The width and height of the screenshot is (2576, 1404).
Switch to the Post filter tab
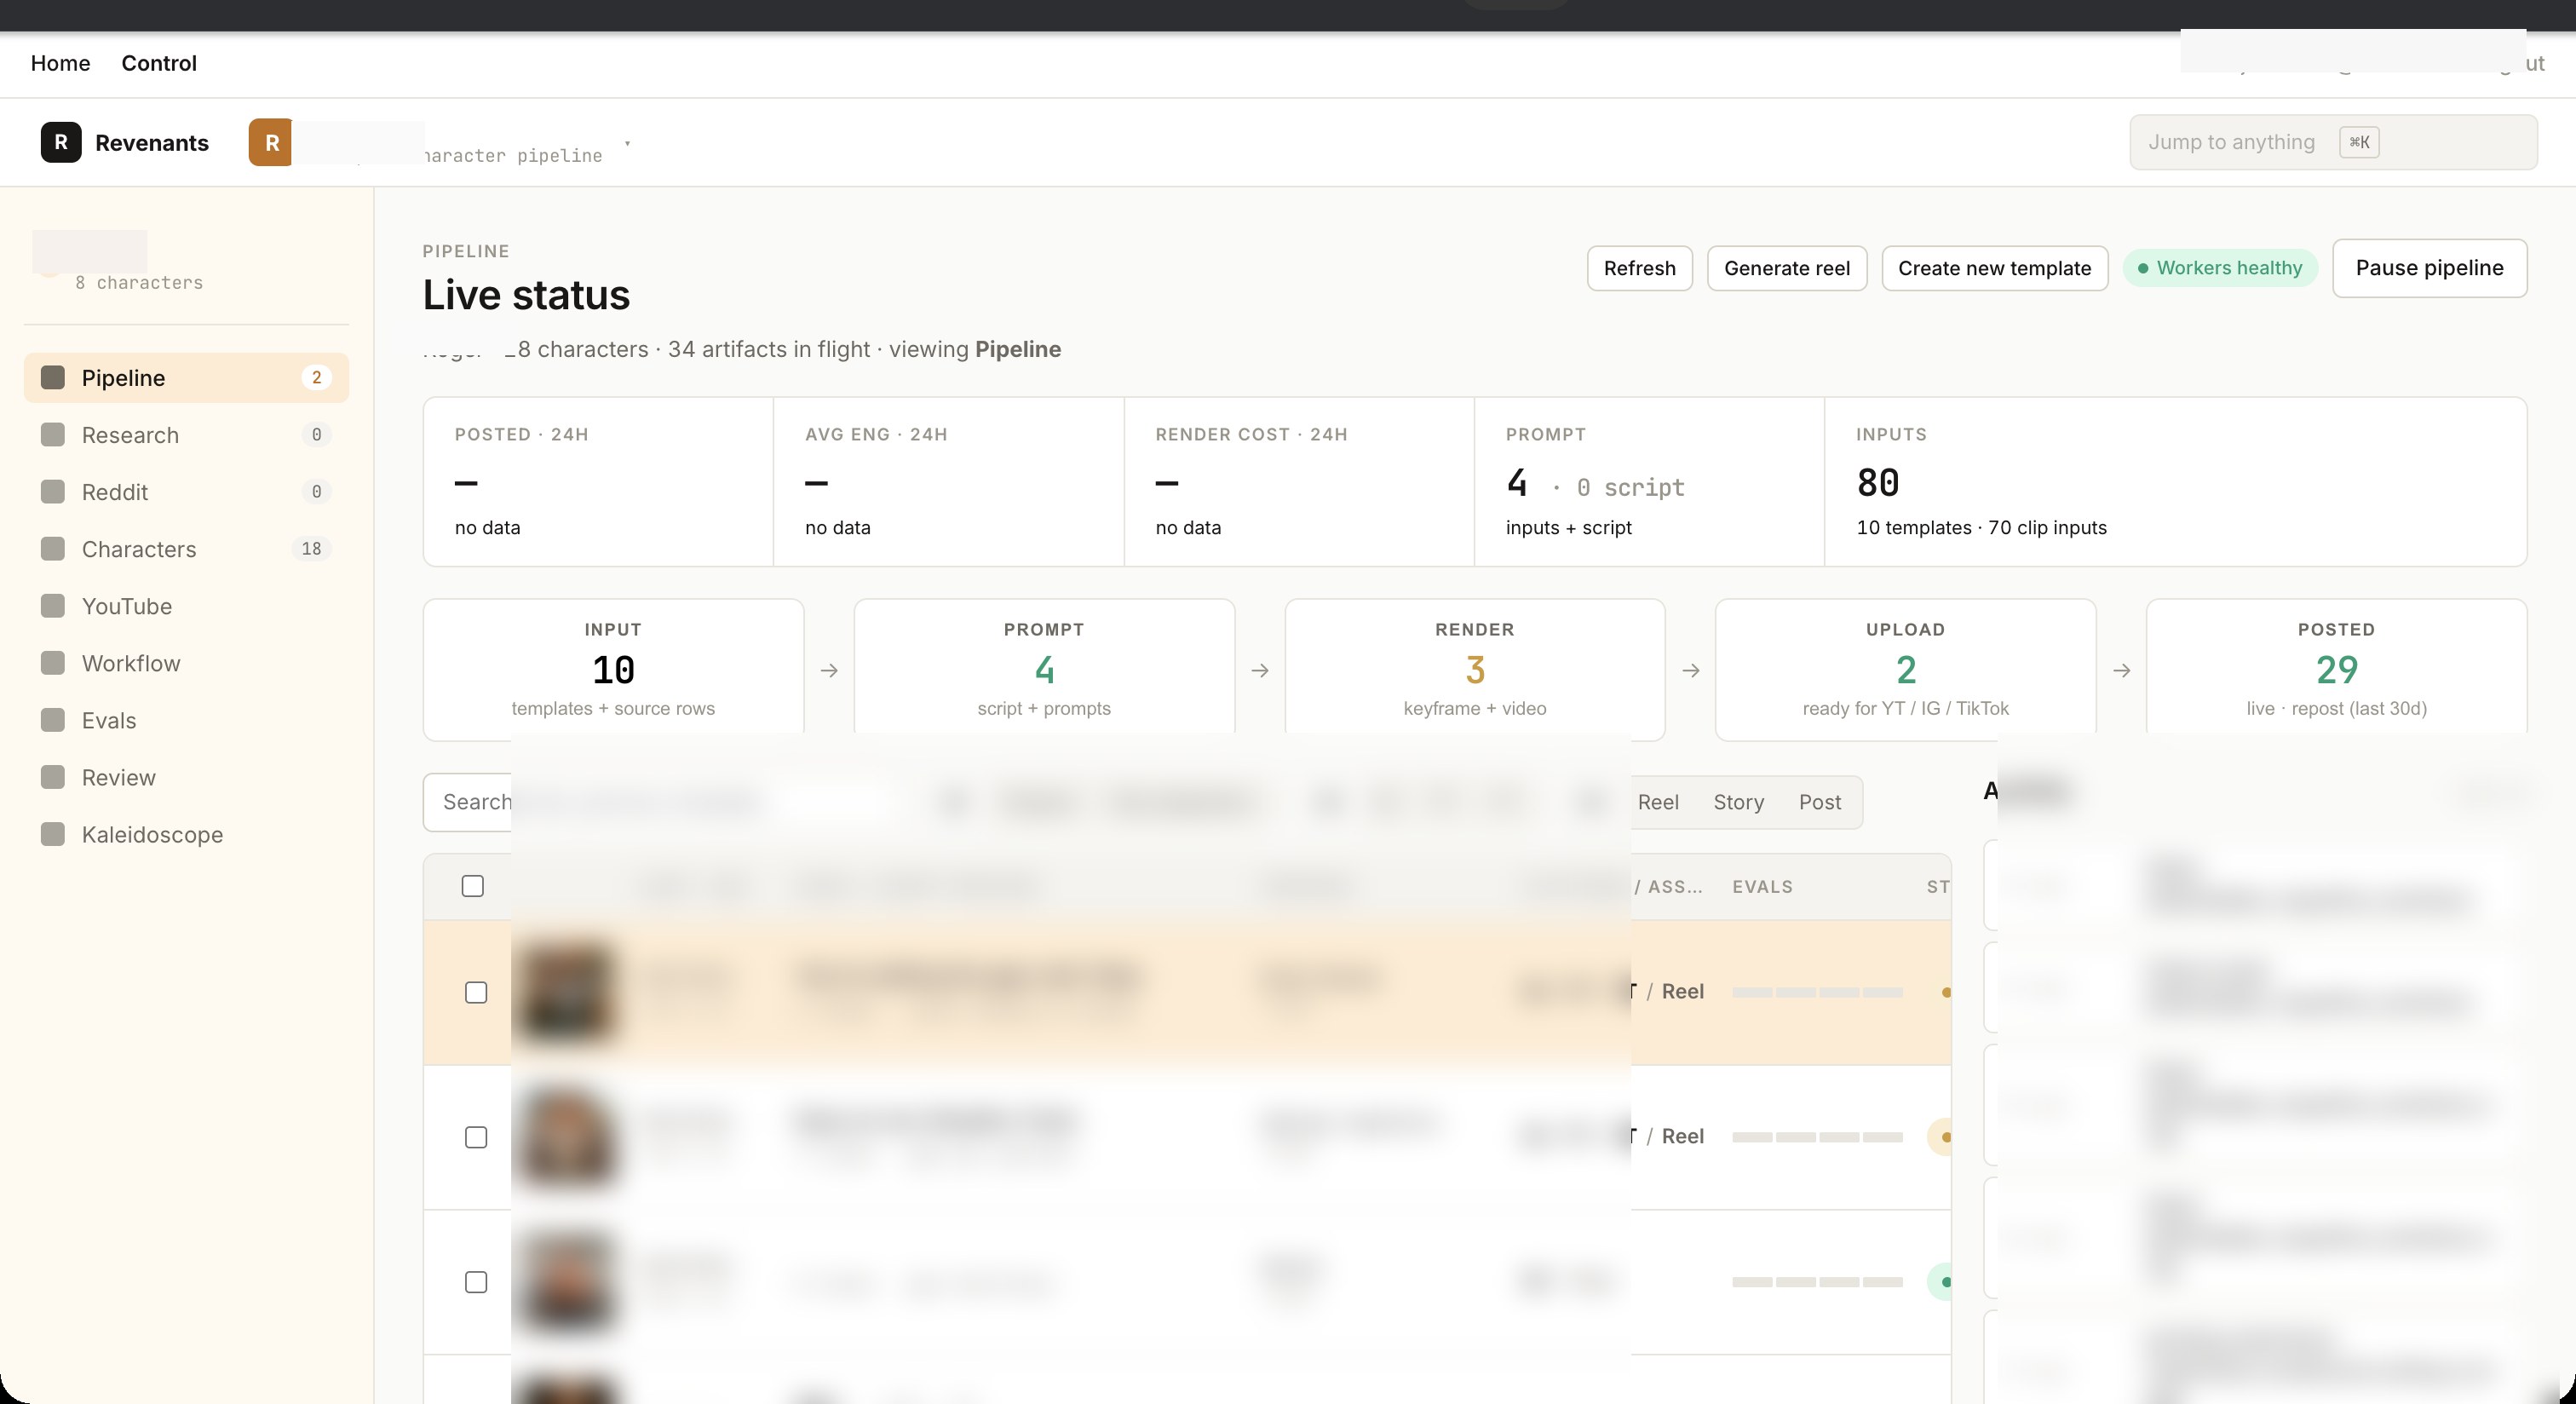[1819, 802]
